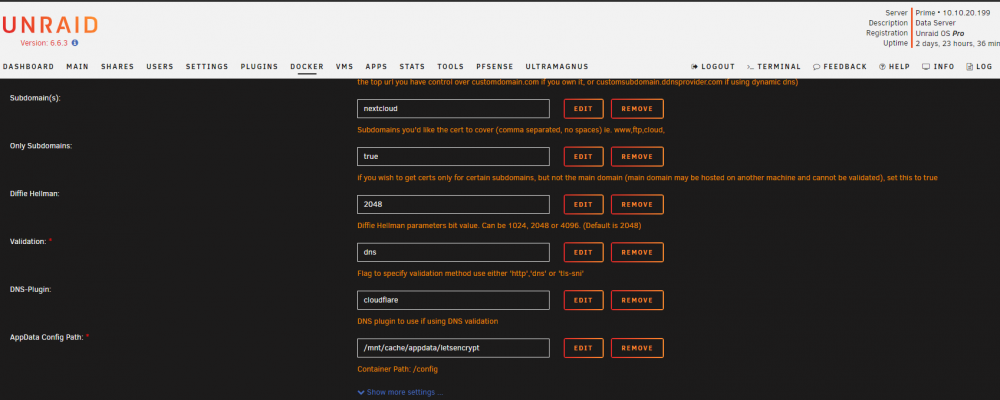
Task: Click the Info monitor icon
Action: tap(926, 66)
